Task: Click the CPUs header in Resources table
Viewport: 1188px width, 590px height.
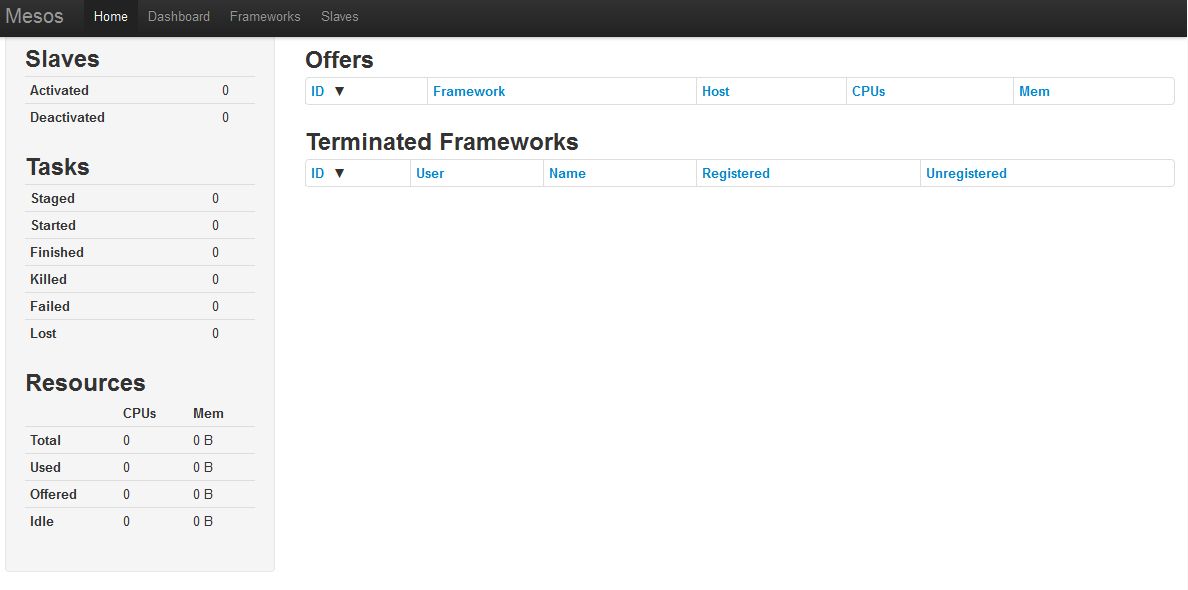Action: (x=139, y=414)
